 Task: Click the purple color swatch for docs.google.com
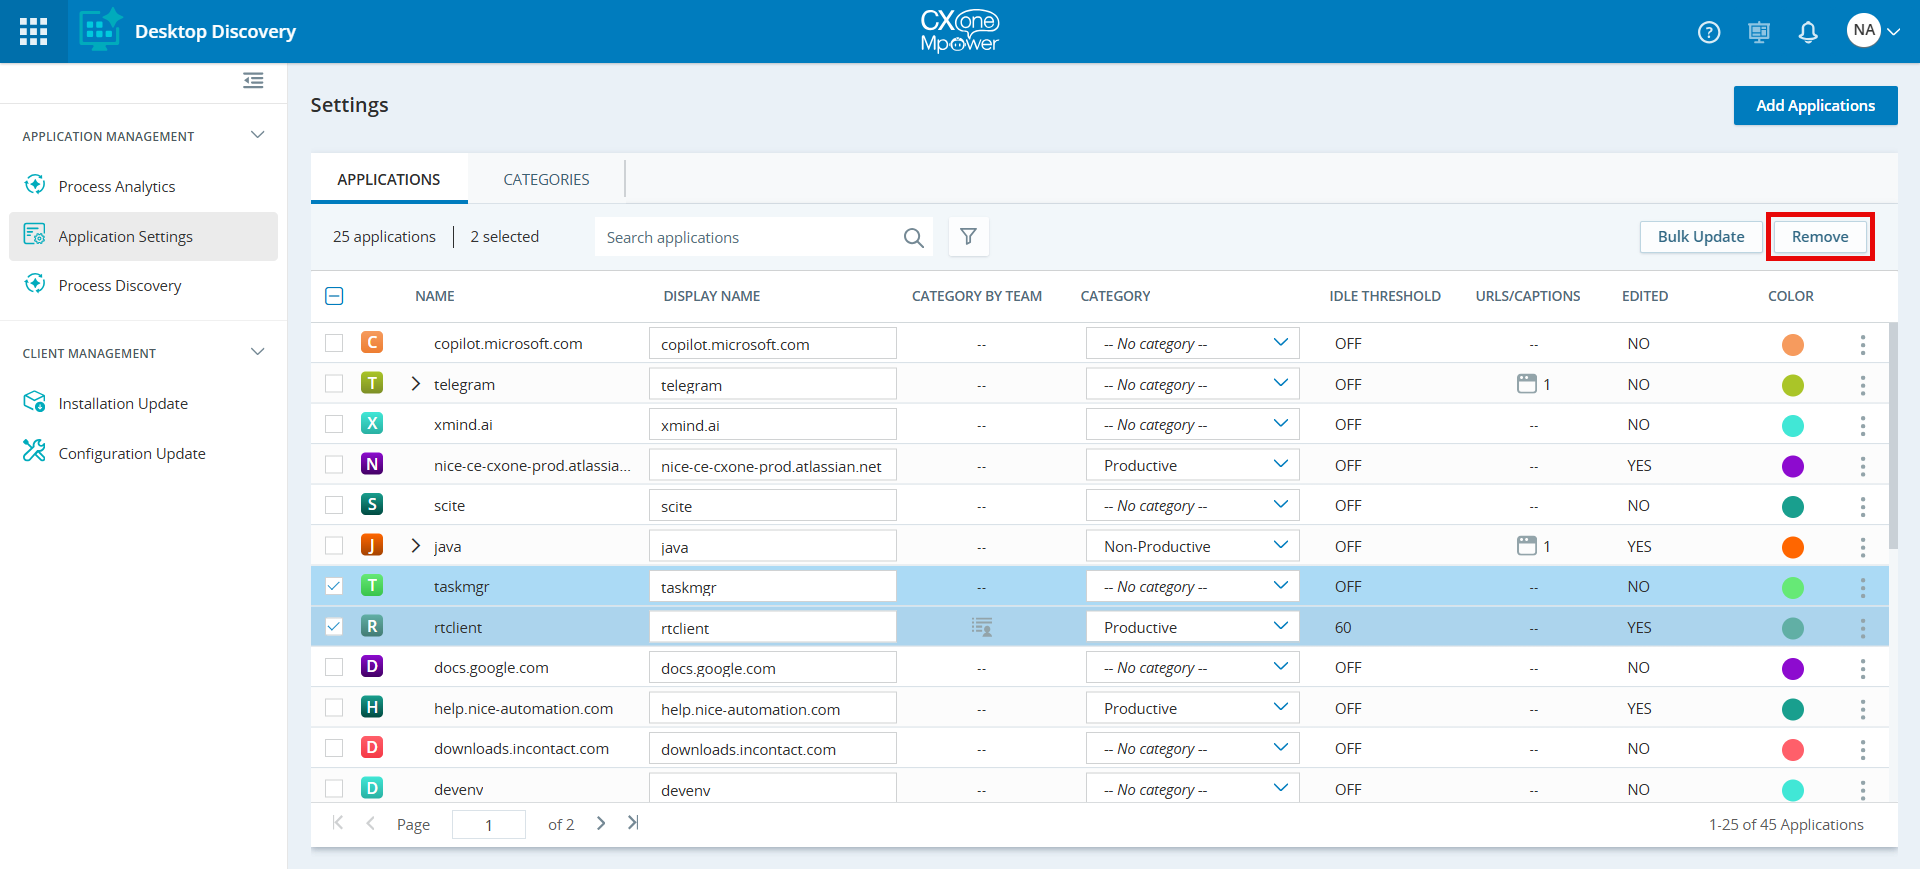pos(1792,668)
